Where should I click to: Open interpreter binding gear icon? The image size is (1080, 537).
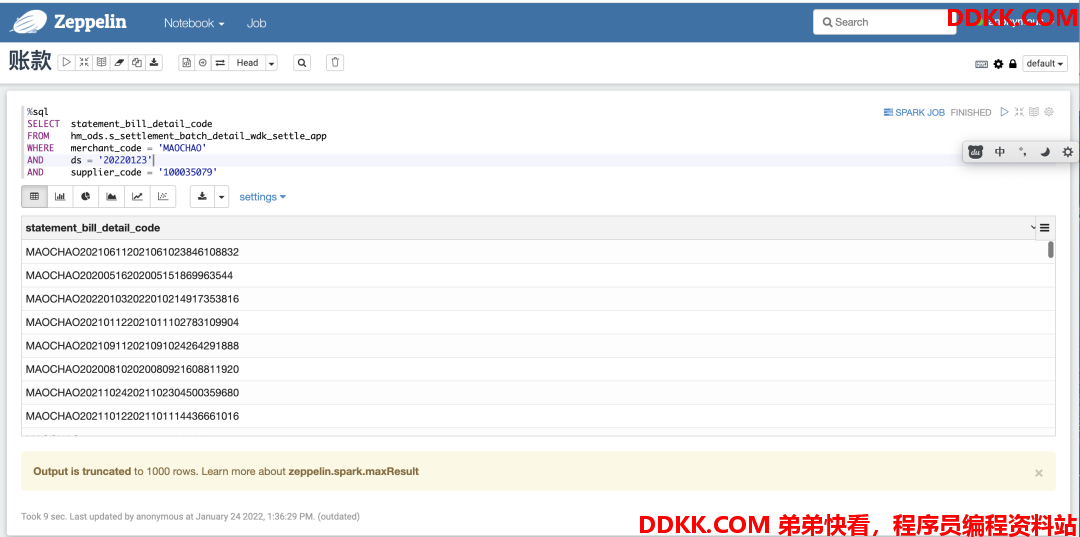click(998, 63)
